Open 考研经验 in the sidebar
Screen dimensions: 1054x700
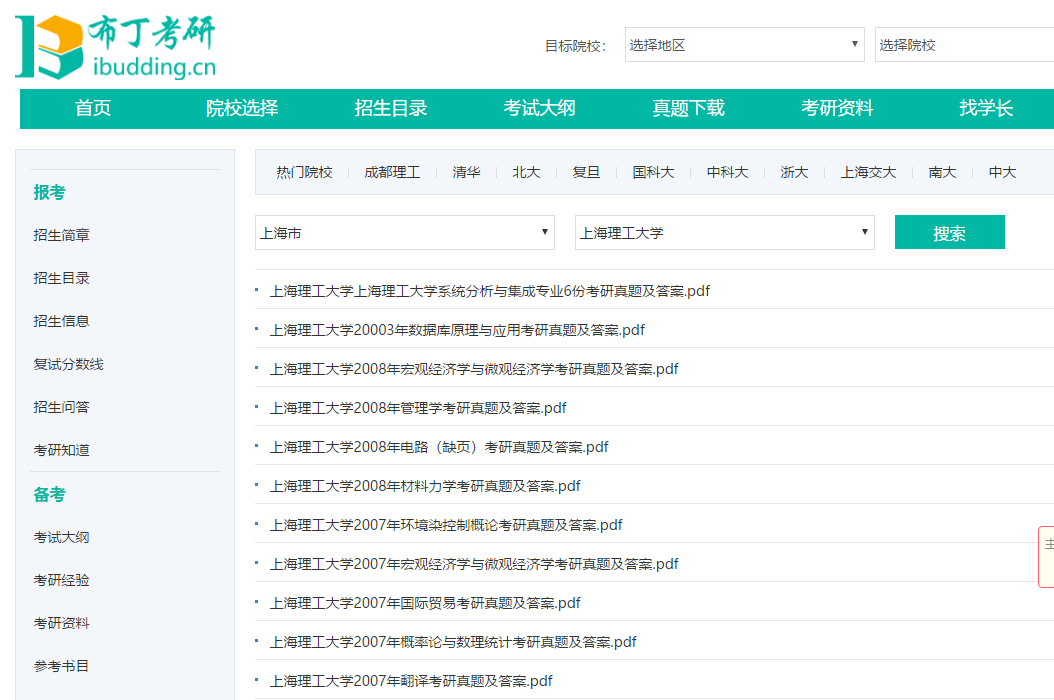pos(62,580)
